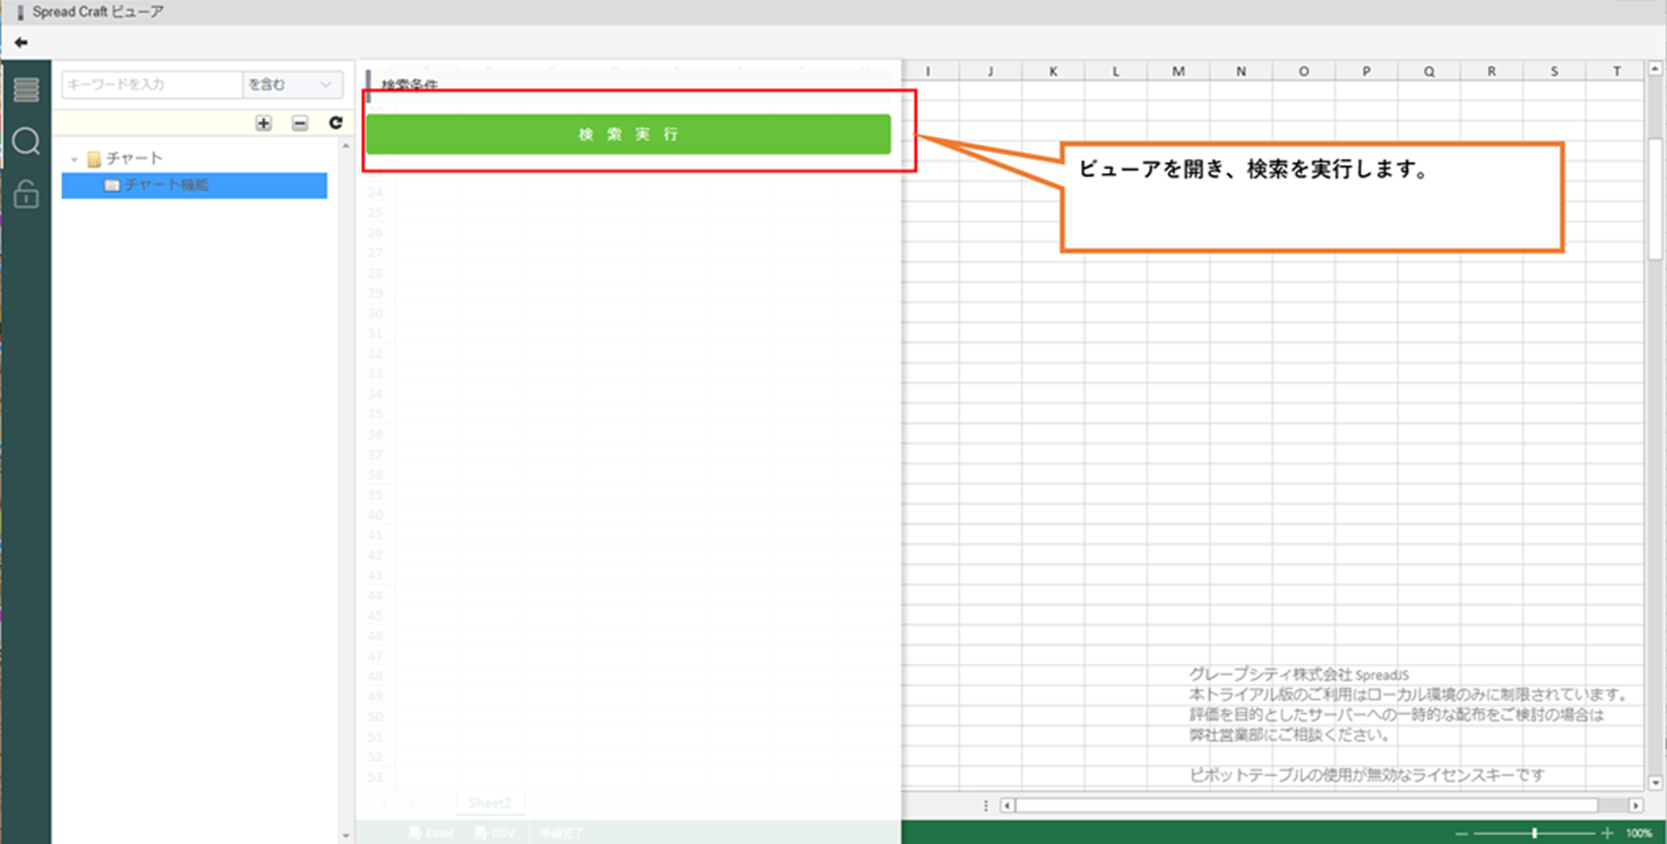Collapse the チャート folder tree node
Screen dimensions: 1667x844
74,159
